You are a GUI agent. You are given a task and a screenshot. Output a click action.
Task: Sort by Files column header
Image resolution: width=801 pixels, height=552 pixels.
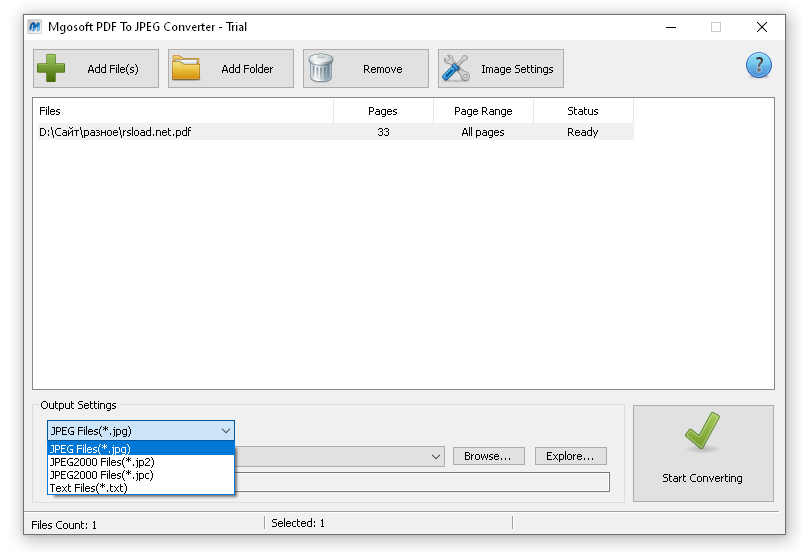click(185, 111)
